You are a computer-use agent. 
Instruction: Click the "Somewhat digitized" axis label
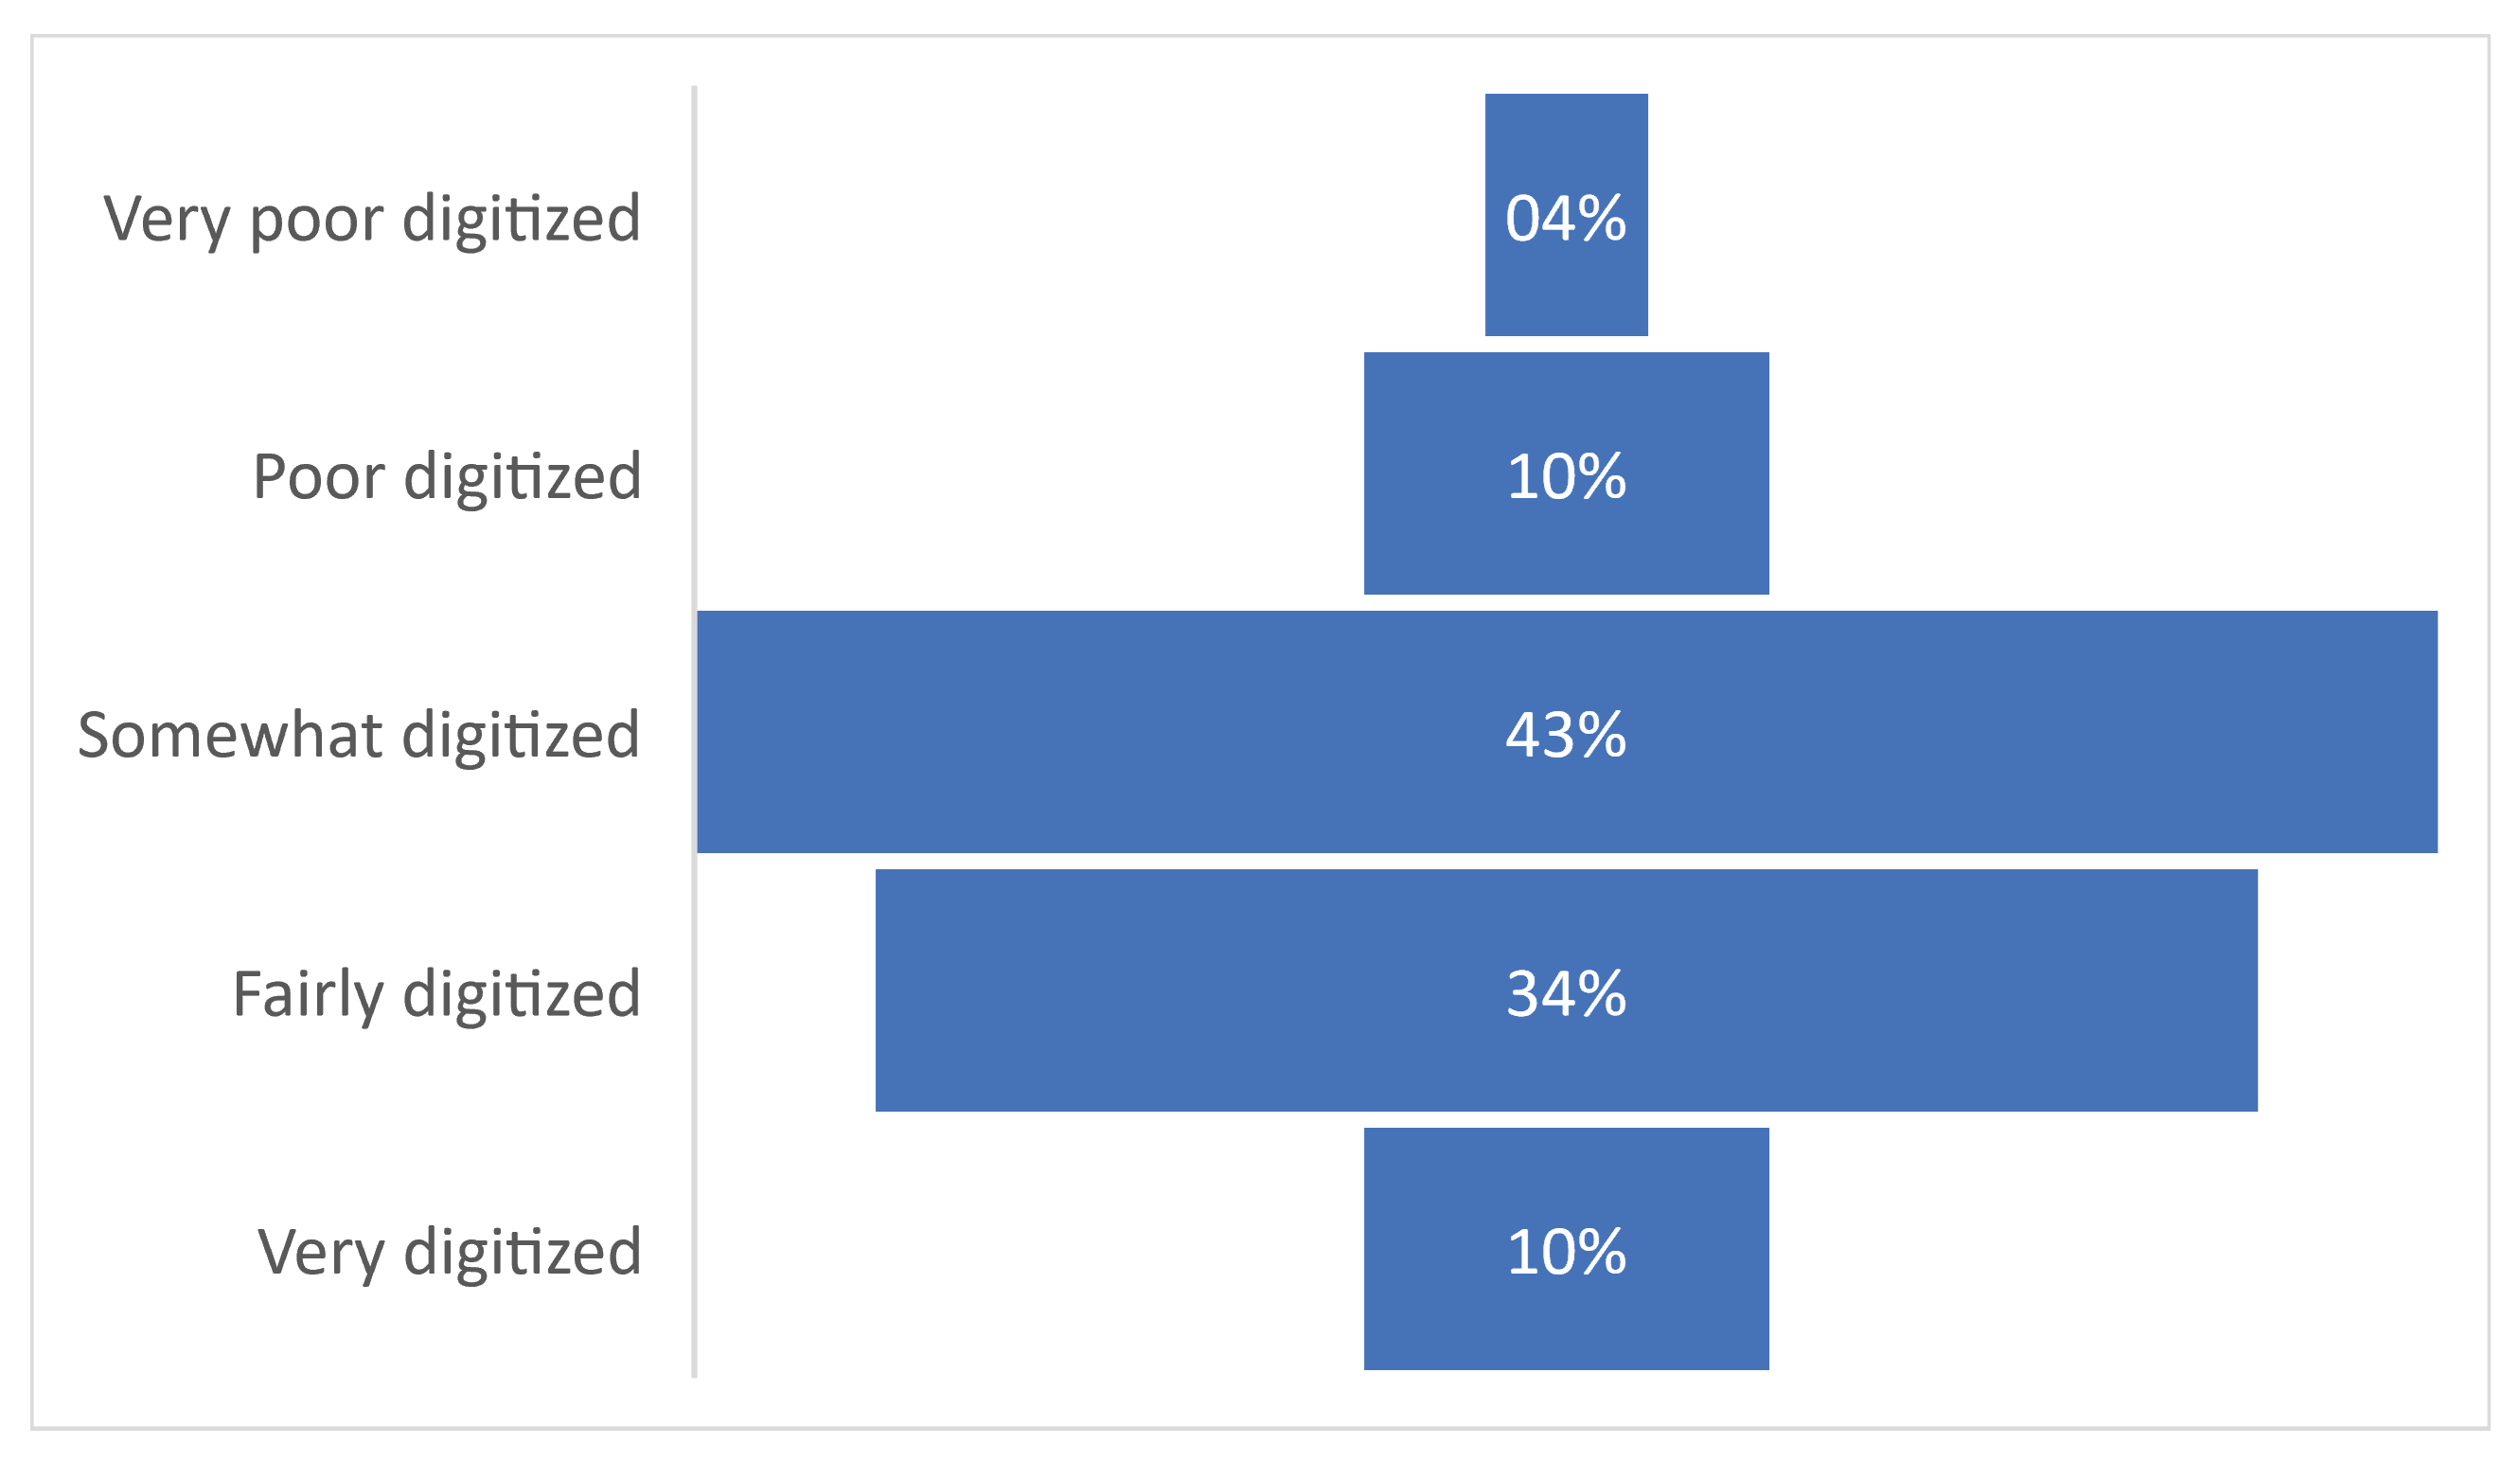[x=358, y=735]
